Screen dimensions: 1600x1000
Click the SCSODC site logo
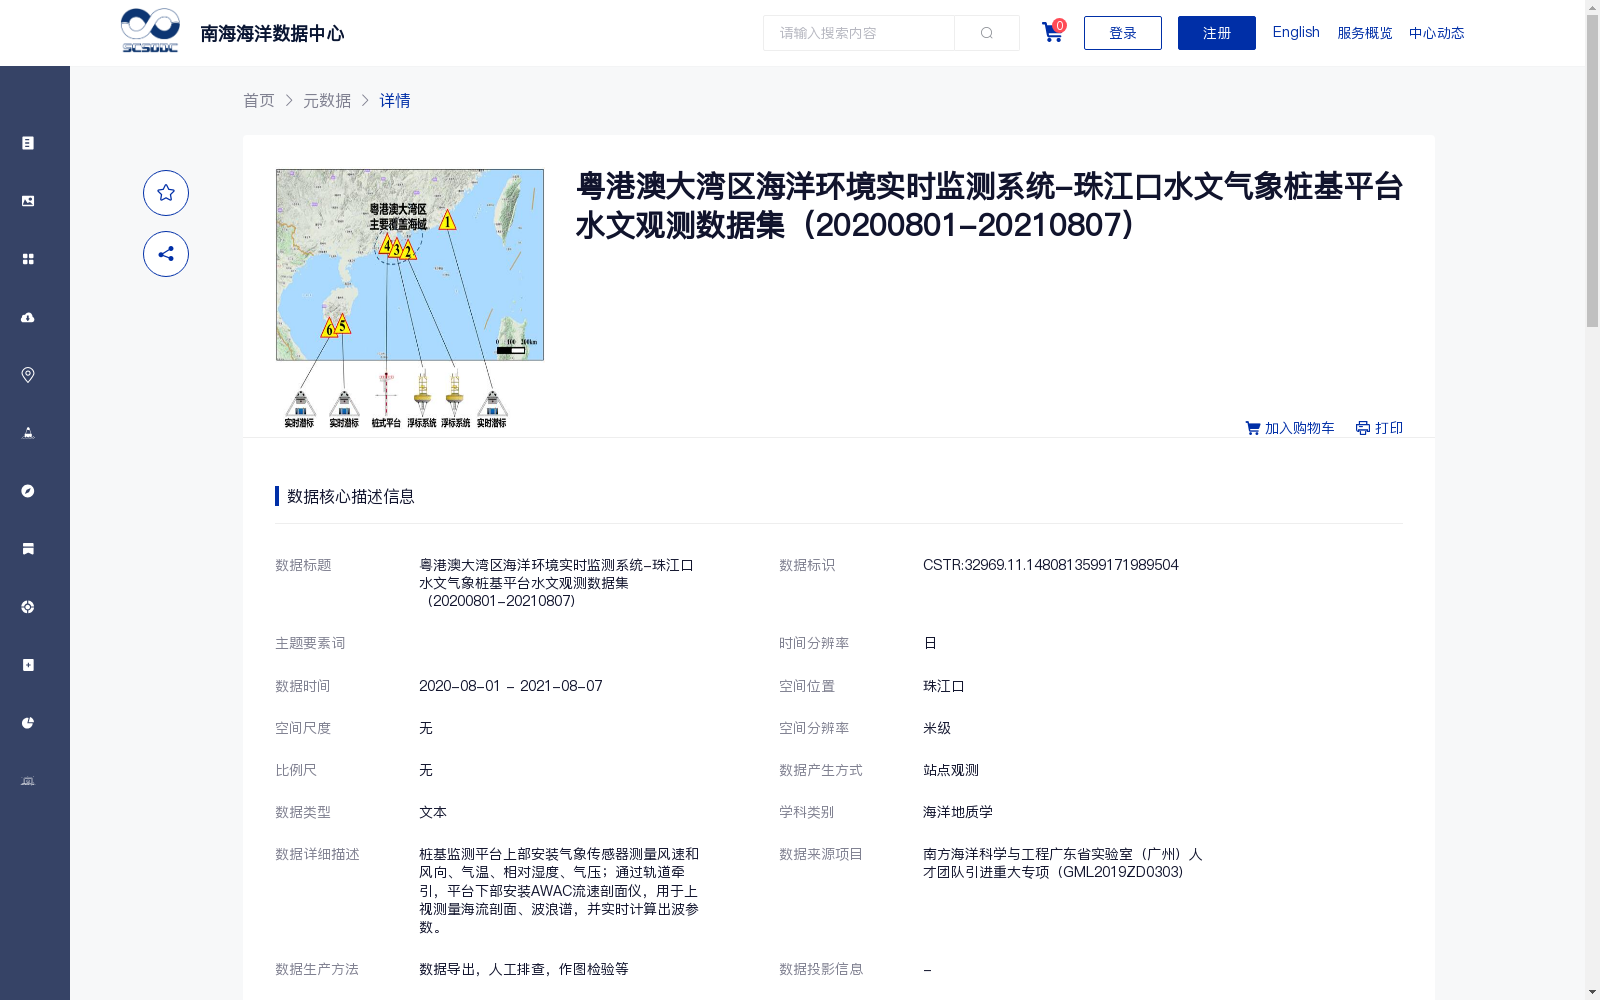150,31
